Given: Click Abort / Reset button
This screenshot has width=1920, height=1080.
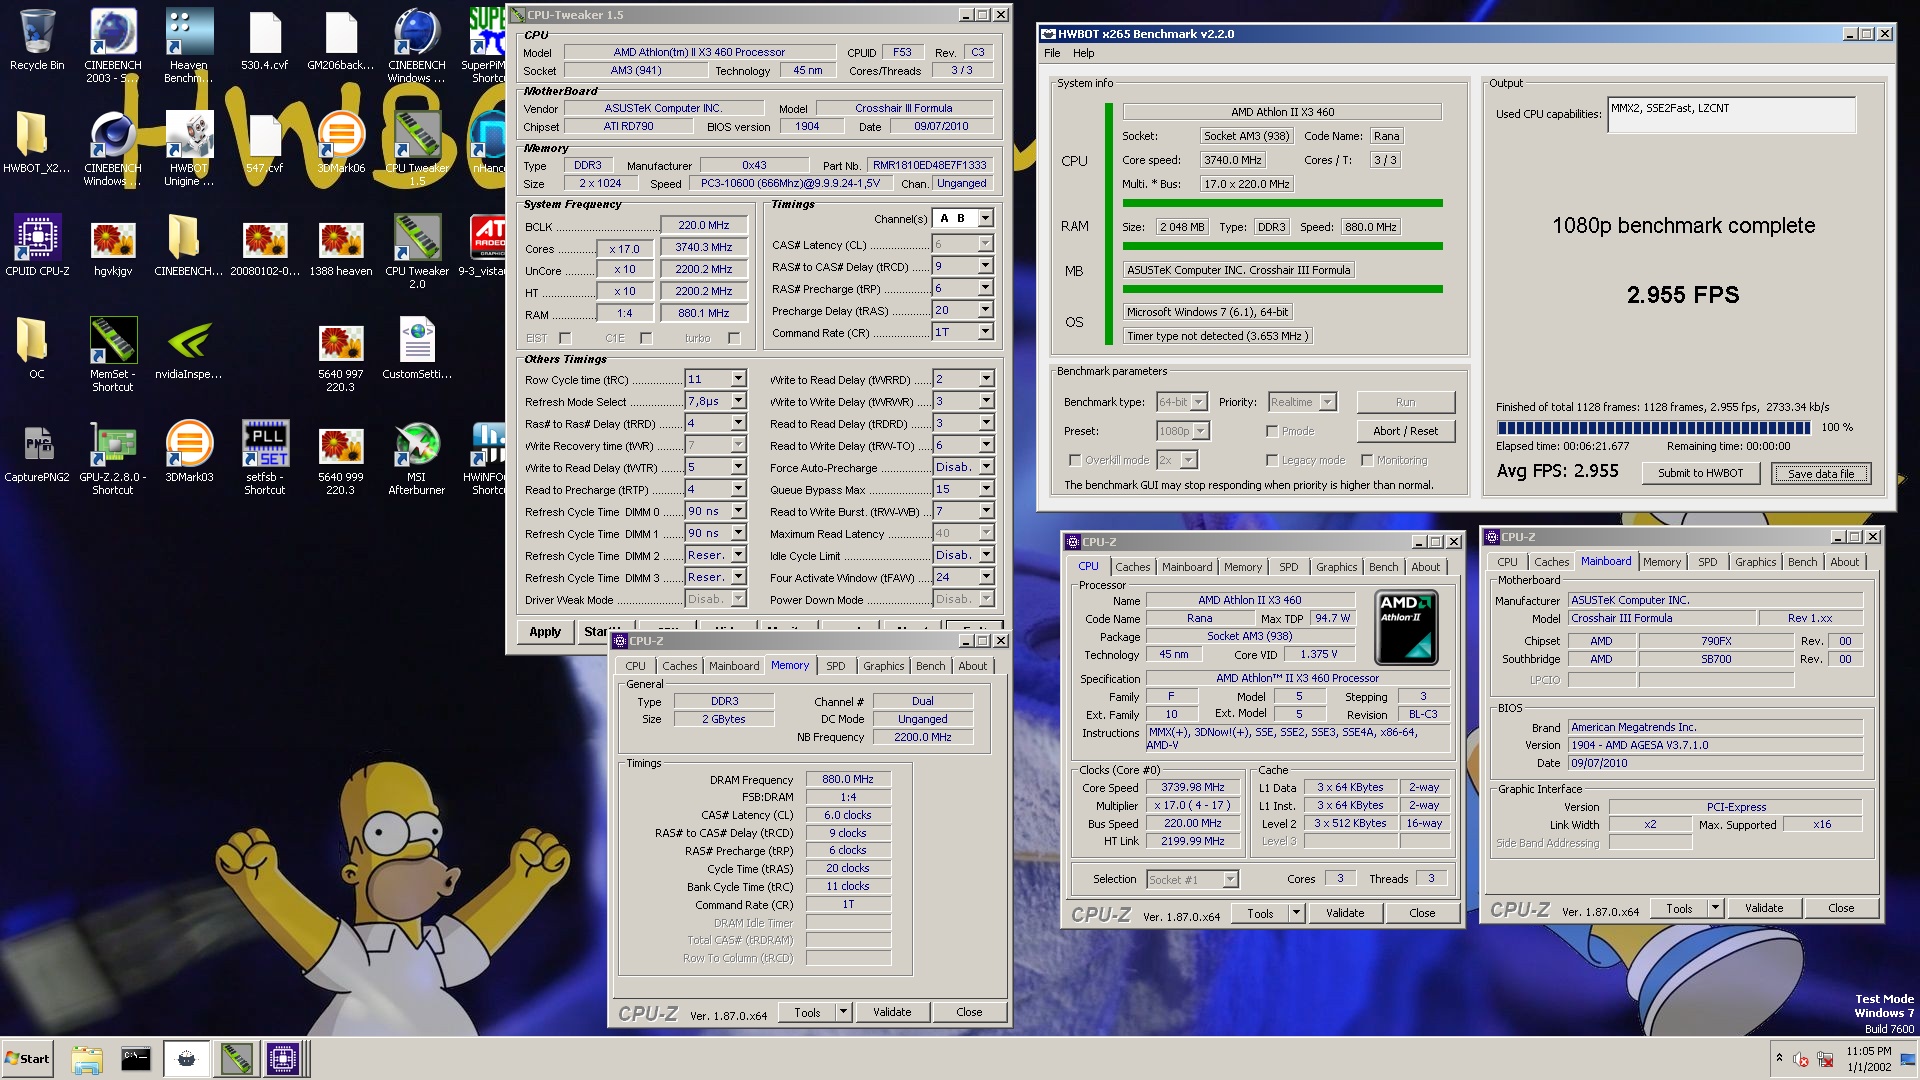Looking at the screenshot, I should (x=1405, y=431).
